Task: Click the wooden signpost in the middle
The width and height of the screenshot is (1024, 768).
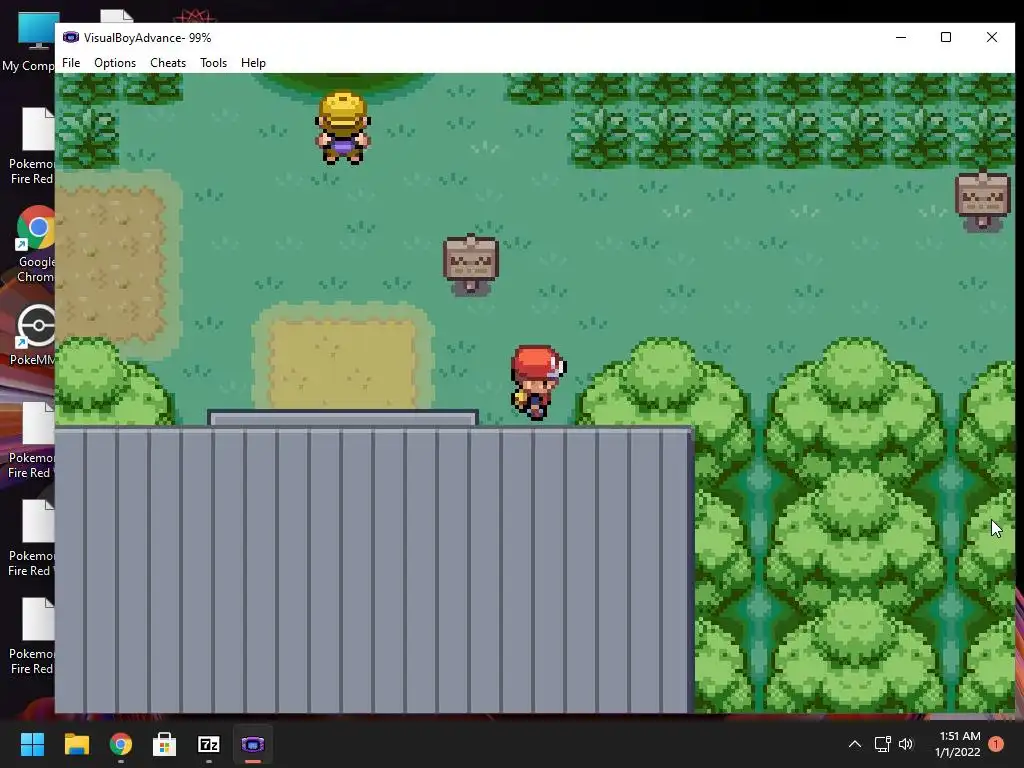Action: 471,264
